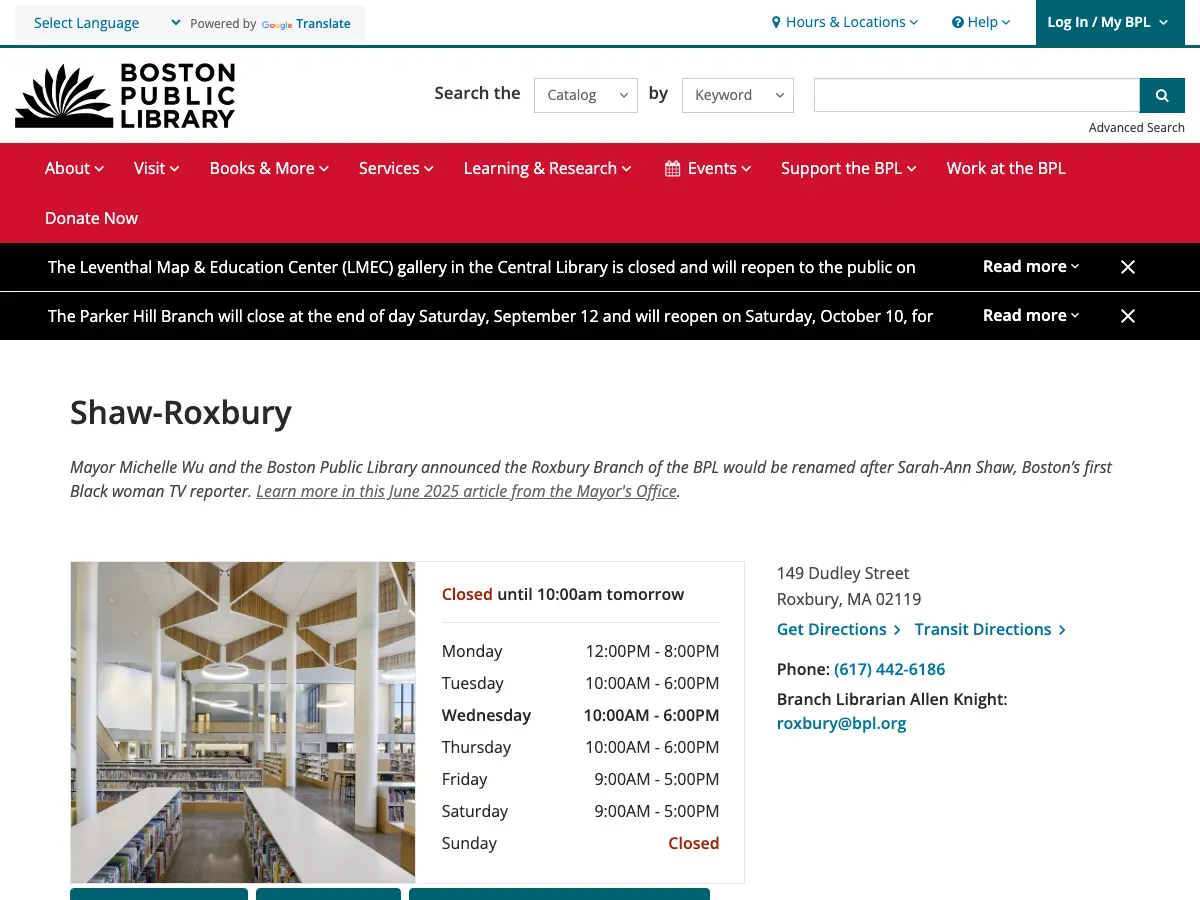Screen dimensions: 1200x900
Task: Click Transit Directions link
Action: (990, 629)
